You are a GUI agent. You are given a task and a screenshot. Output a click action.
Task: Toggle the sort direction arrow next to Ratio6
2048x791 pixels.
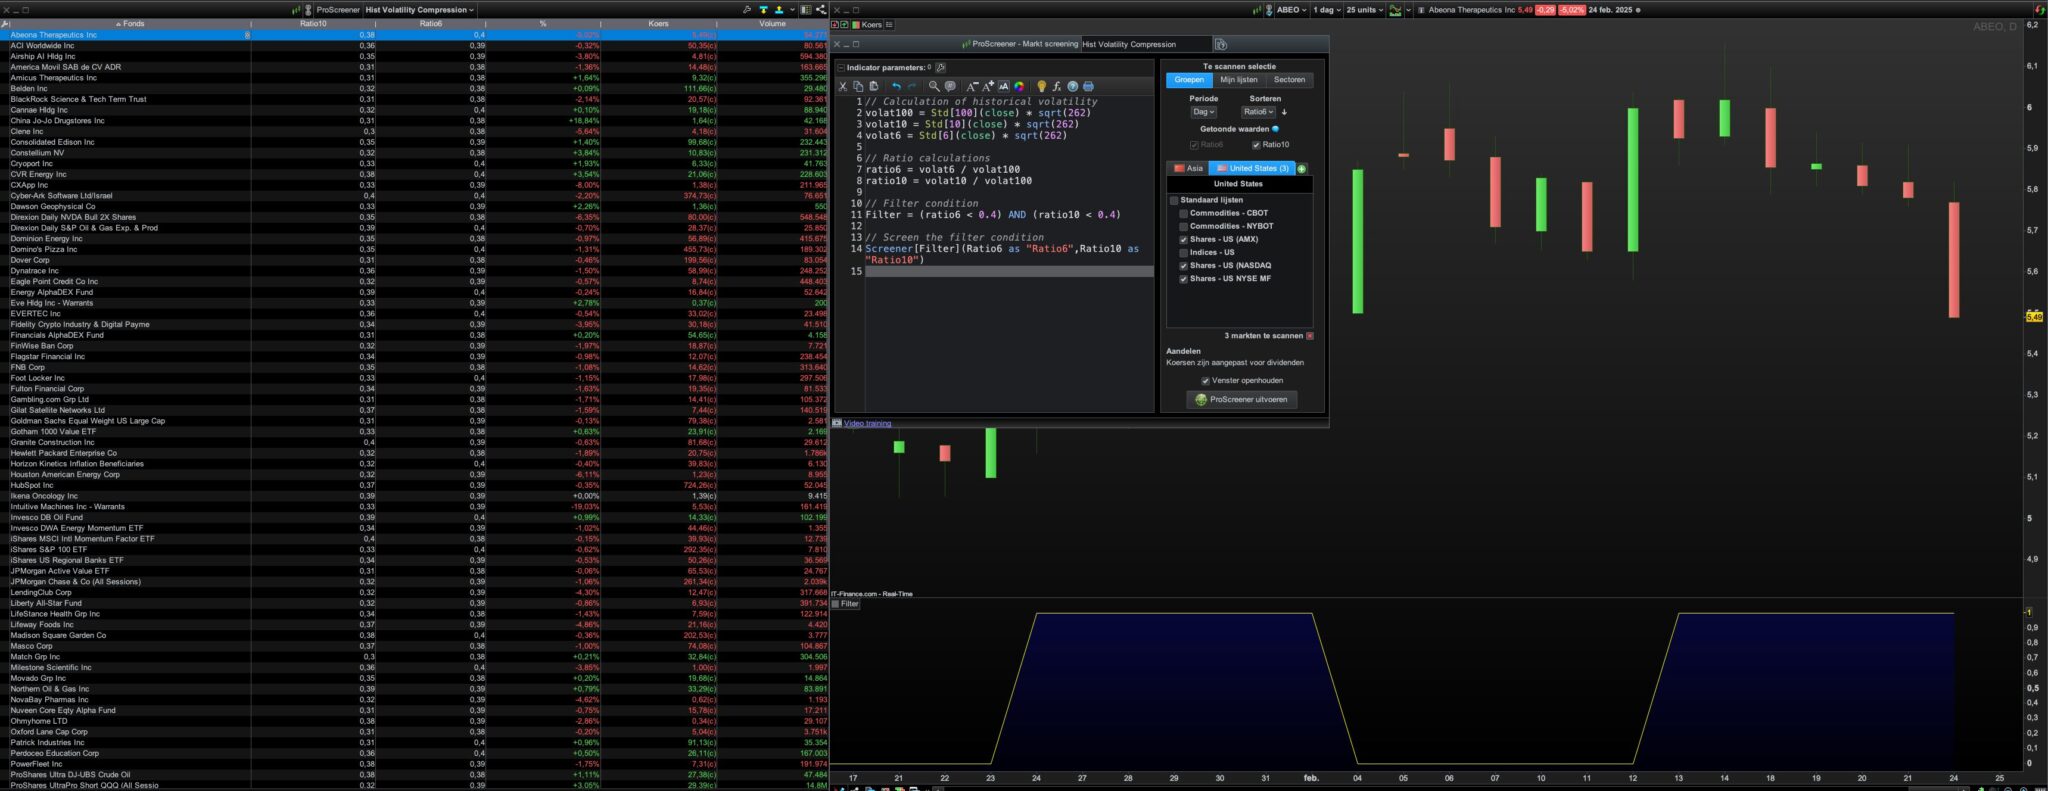1285,112
